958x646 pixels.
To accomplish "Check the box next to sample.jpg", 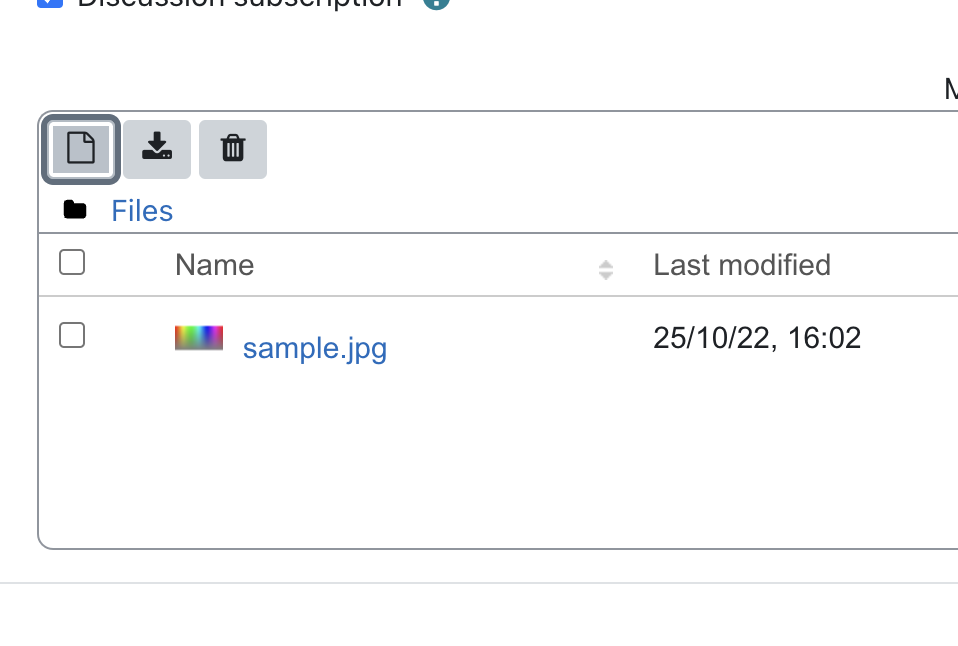I will tap(72, 335).
